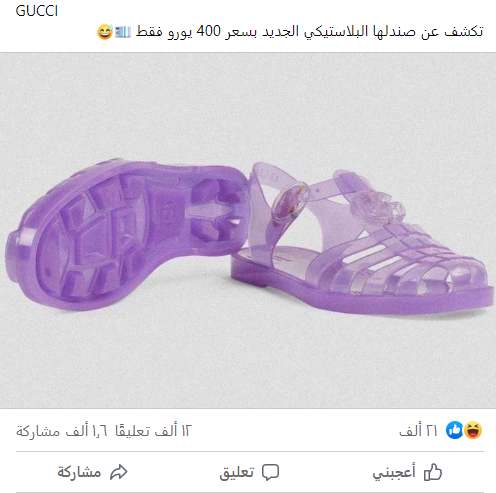Image resolution: width=496 pixels, height=493 pixels.
Task: Open the Haha laughing reaction icon
Action: click(x=473, y=430)
